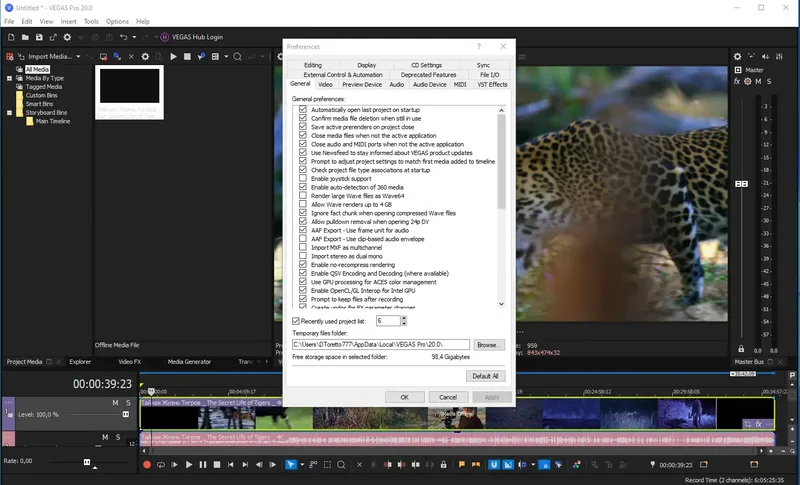Click the Default All button
The height and width of the screenshot is (485, 800).
click(x=485, y=376)
